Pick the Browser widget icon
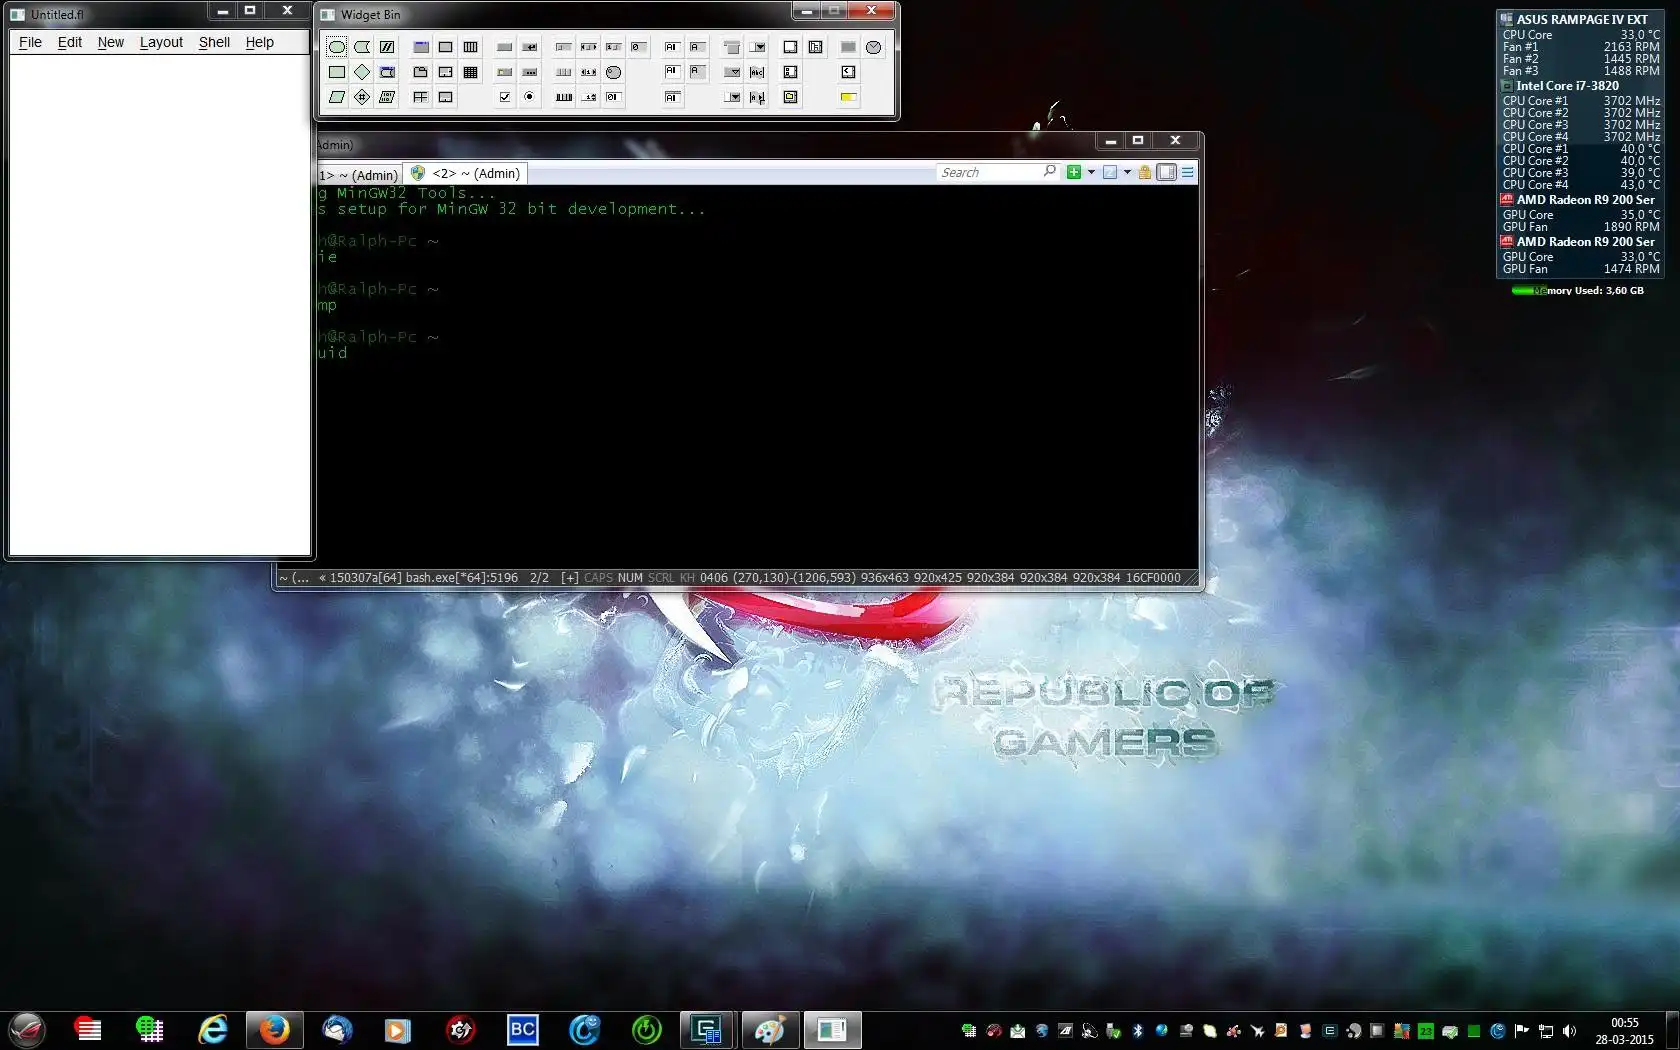This screenshot has height=1050, width=1680. pyautogui.click(x=790, y=47)
